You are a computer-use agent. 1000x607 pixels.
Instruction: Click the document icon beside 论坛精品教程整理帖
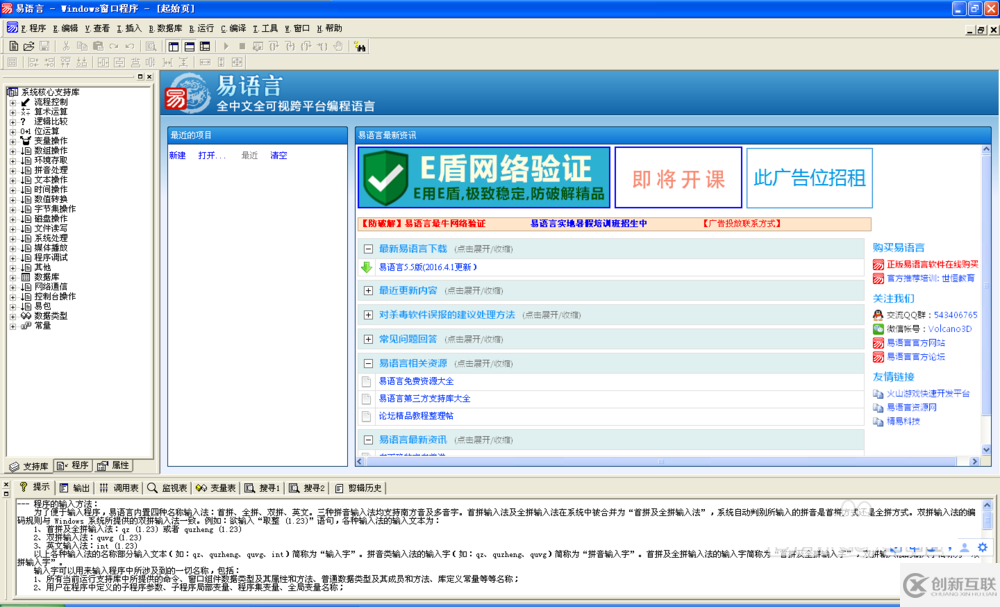click(367, 416)
